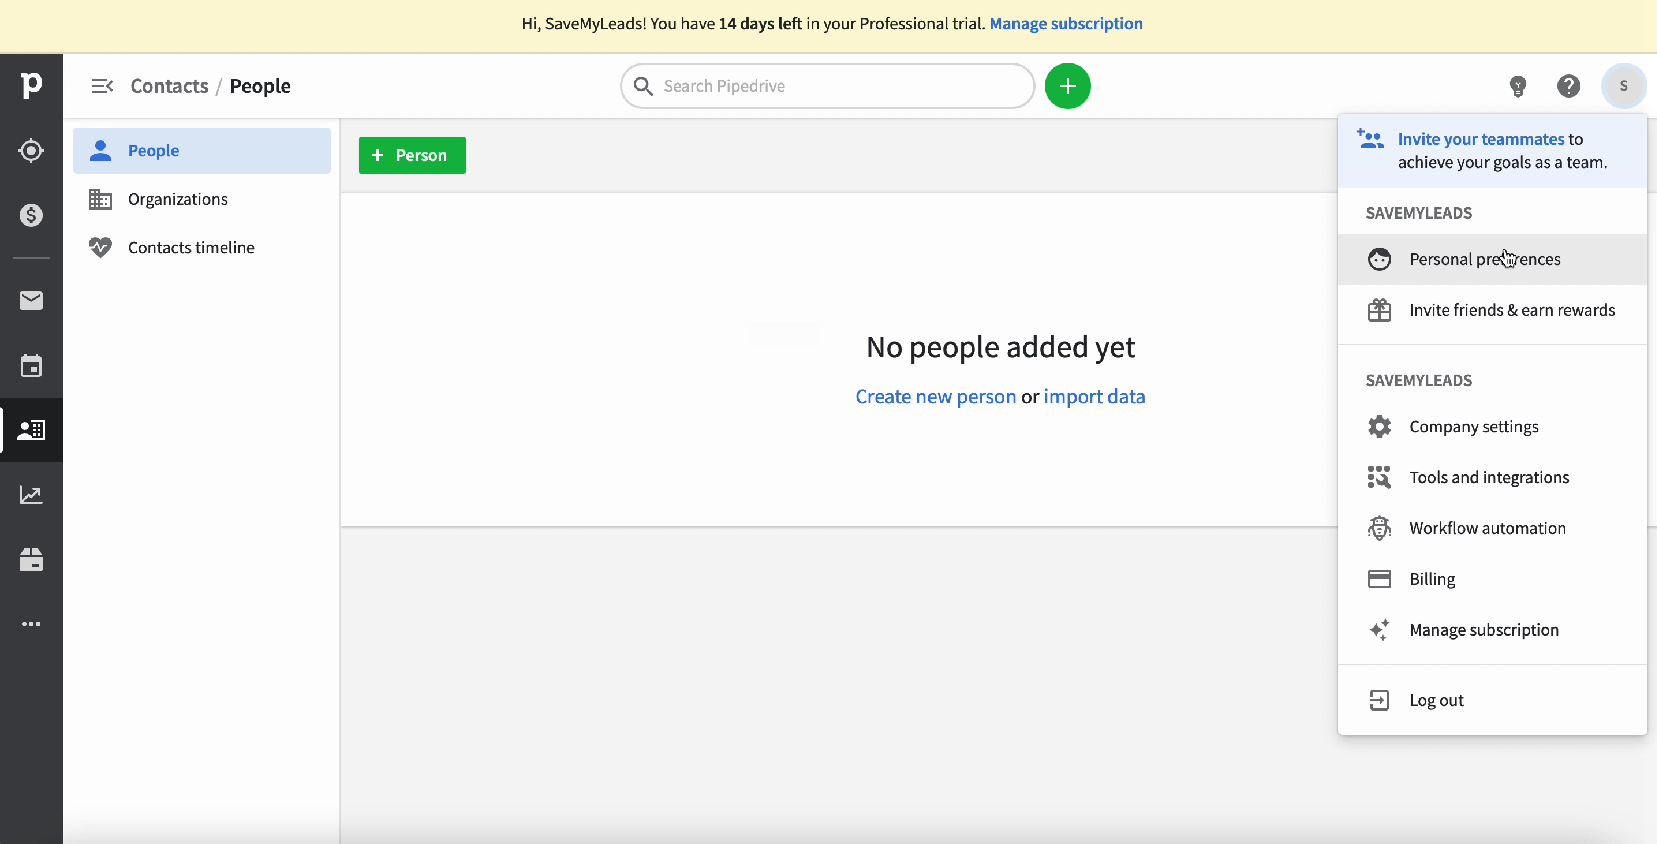Click the user avatar 'S' icon
This screenshot has height=844, width=1657.
click(x=1623, y=86)
